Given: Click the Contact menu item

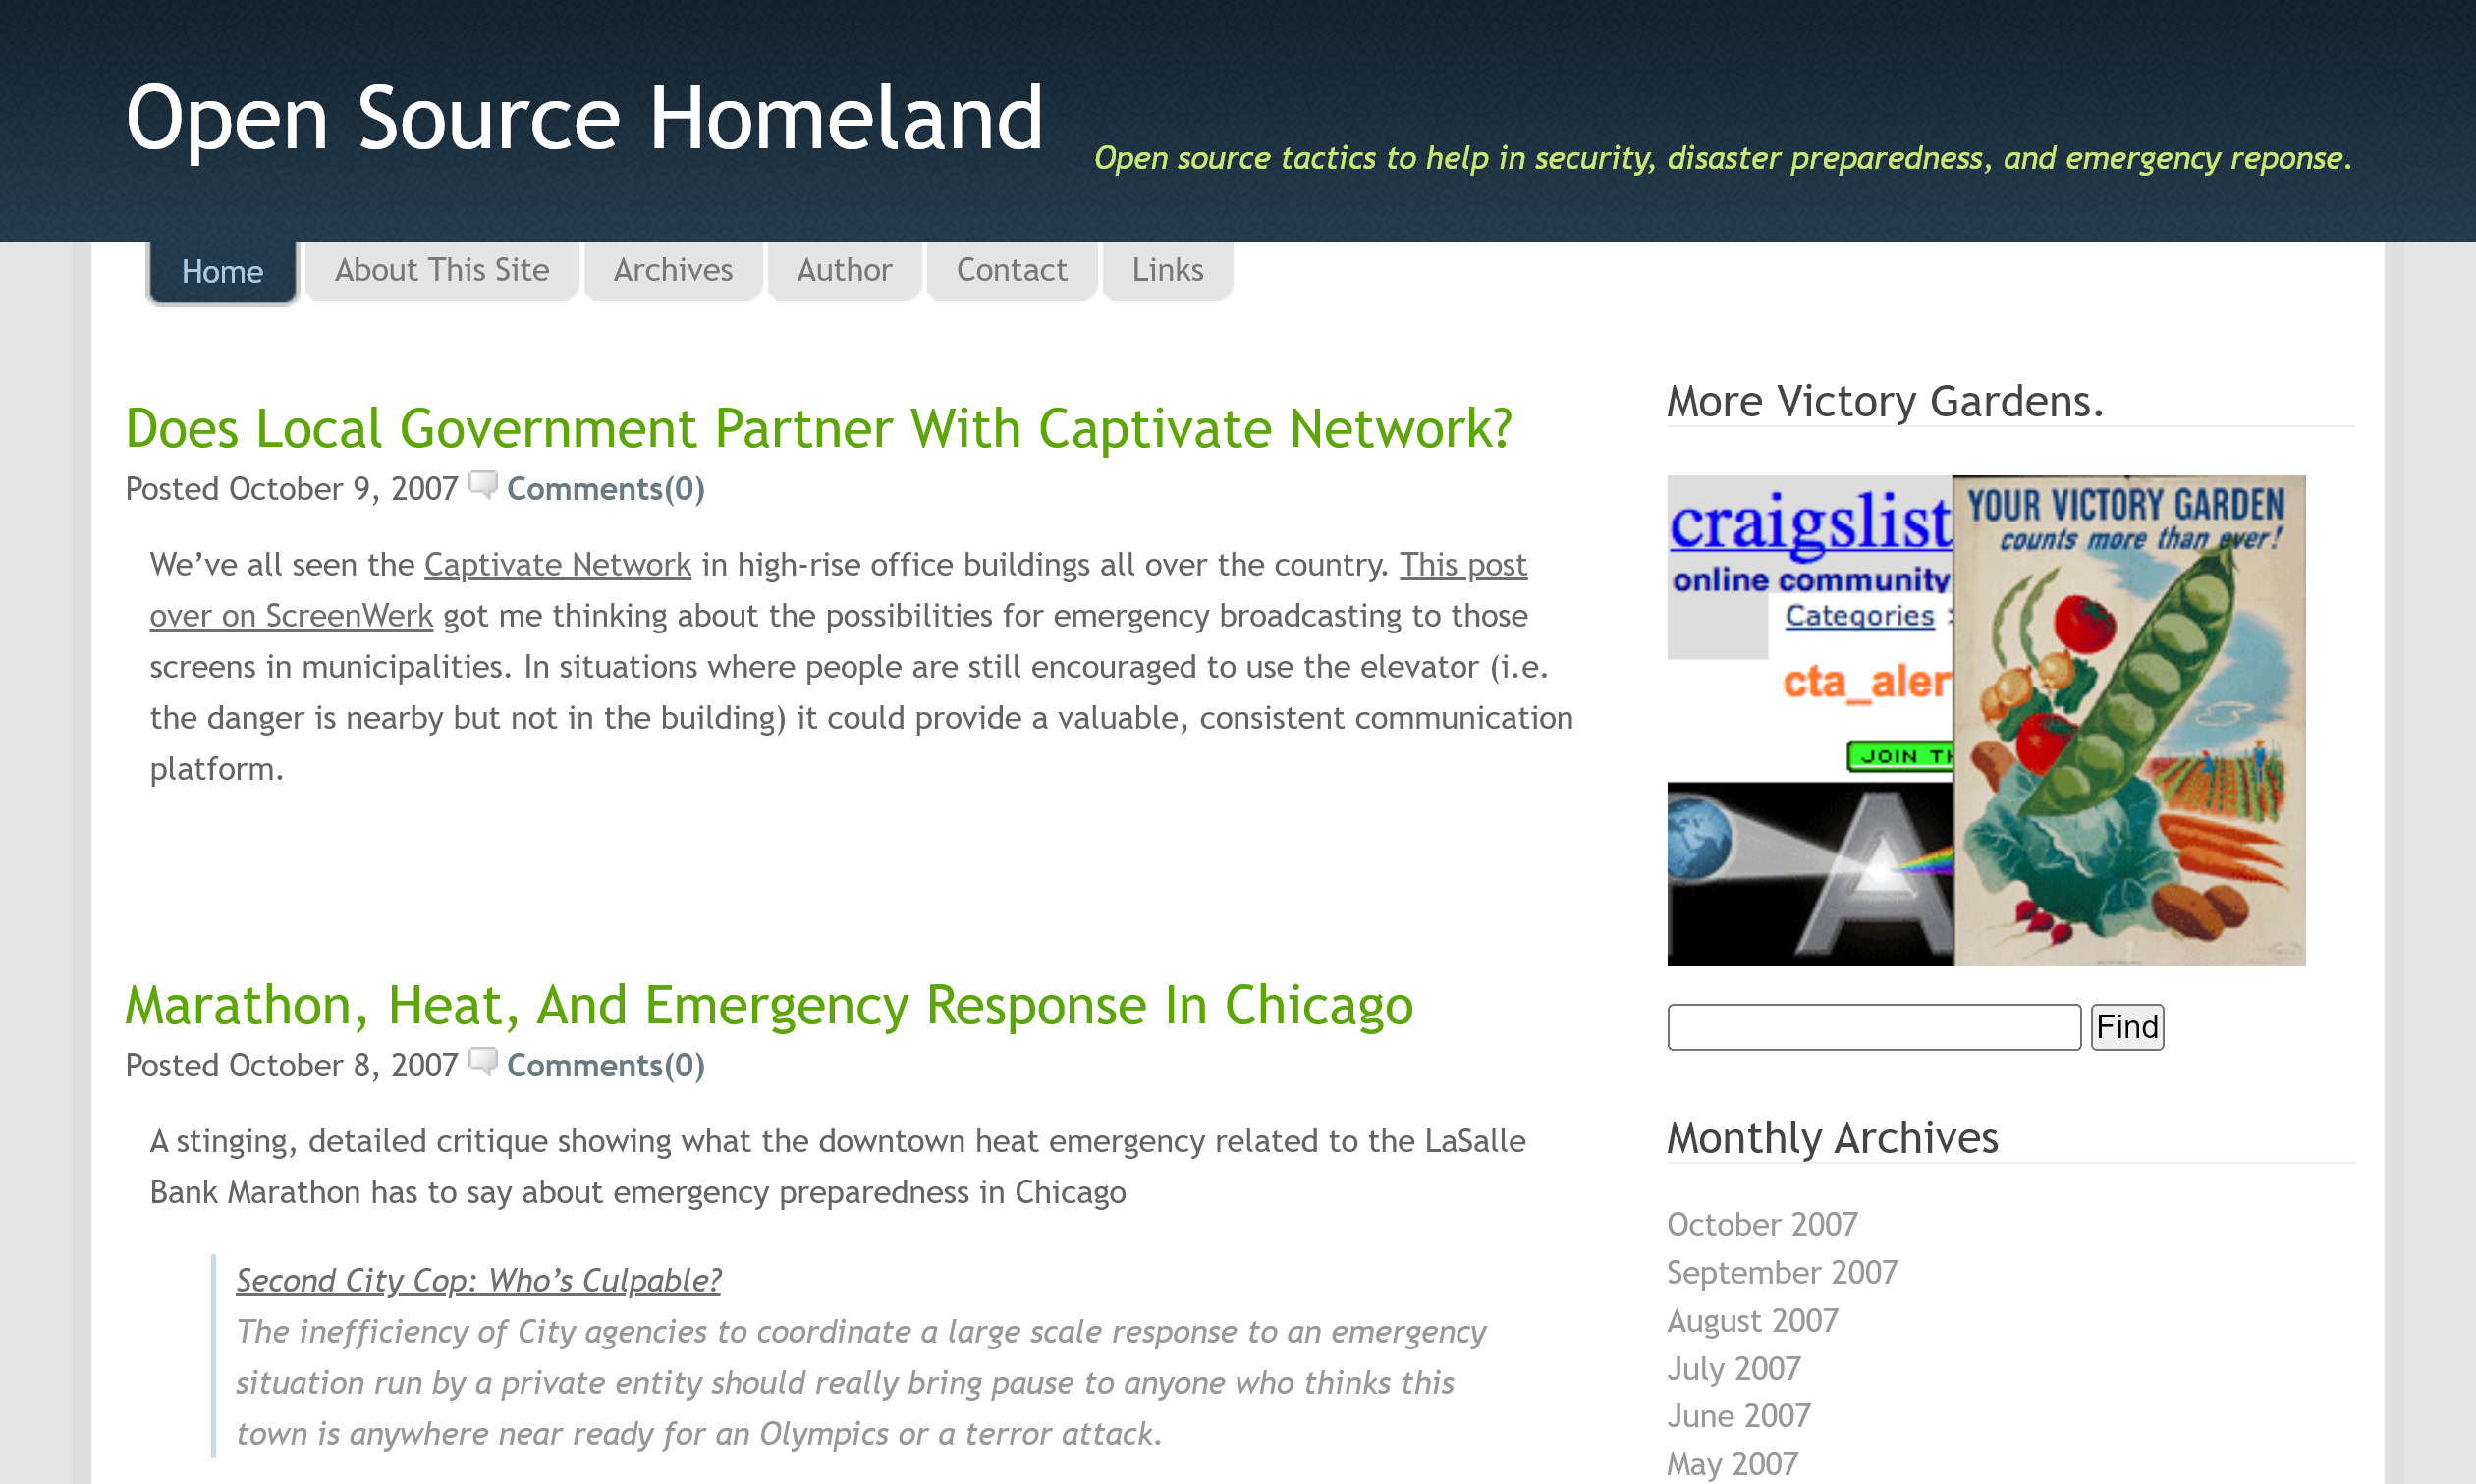Looking at the screenshot, I should (x=1011, y=268).
